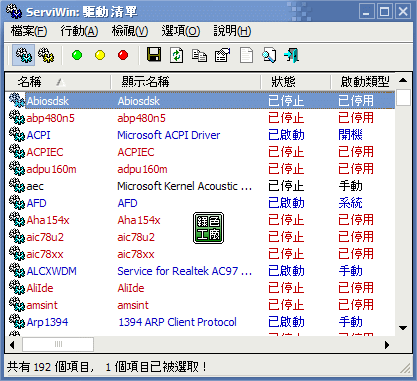Refresh the list with the green arrows icon
This screenshot has height=381, width=417.
(x=177, y=55)
